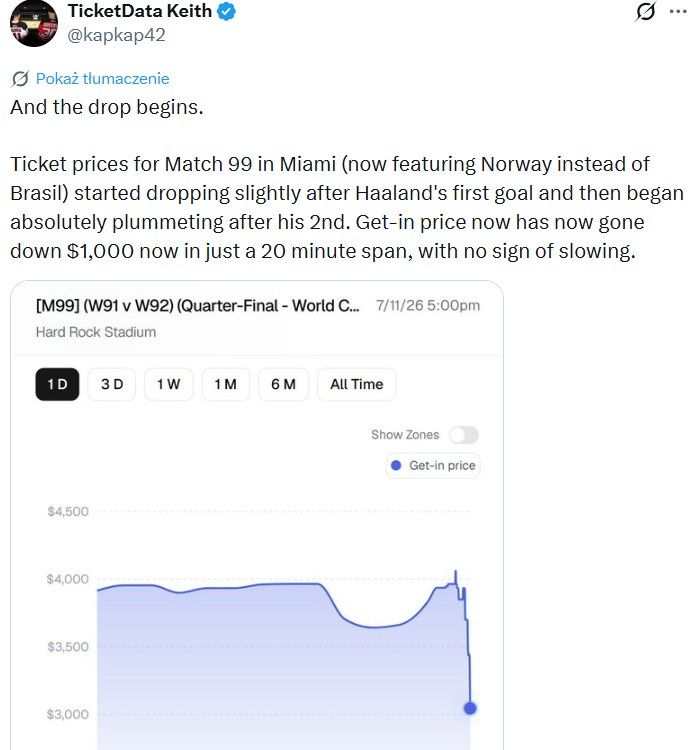Select the 1 M time range
This screenshot has height=750, width=694.
tap(225, 384)
